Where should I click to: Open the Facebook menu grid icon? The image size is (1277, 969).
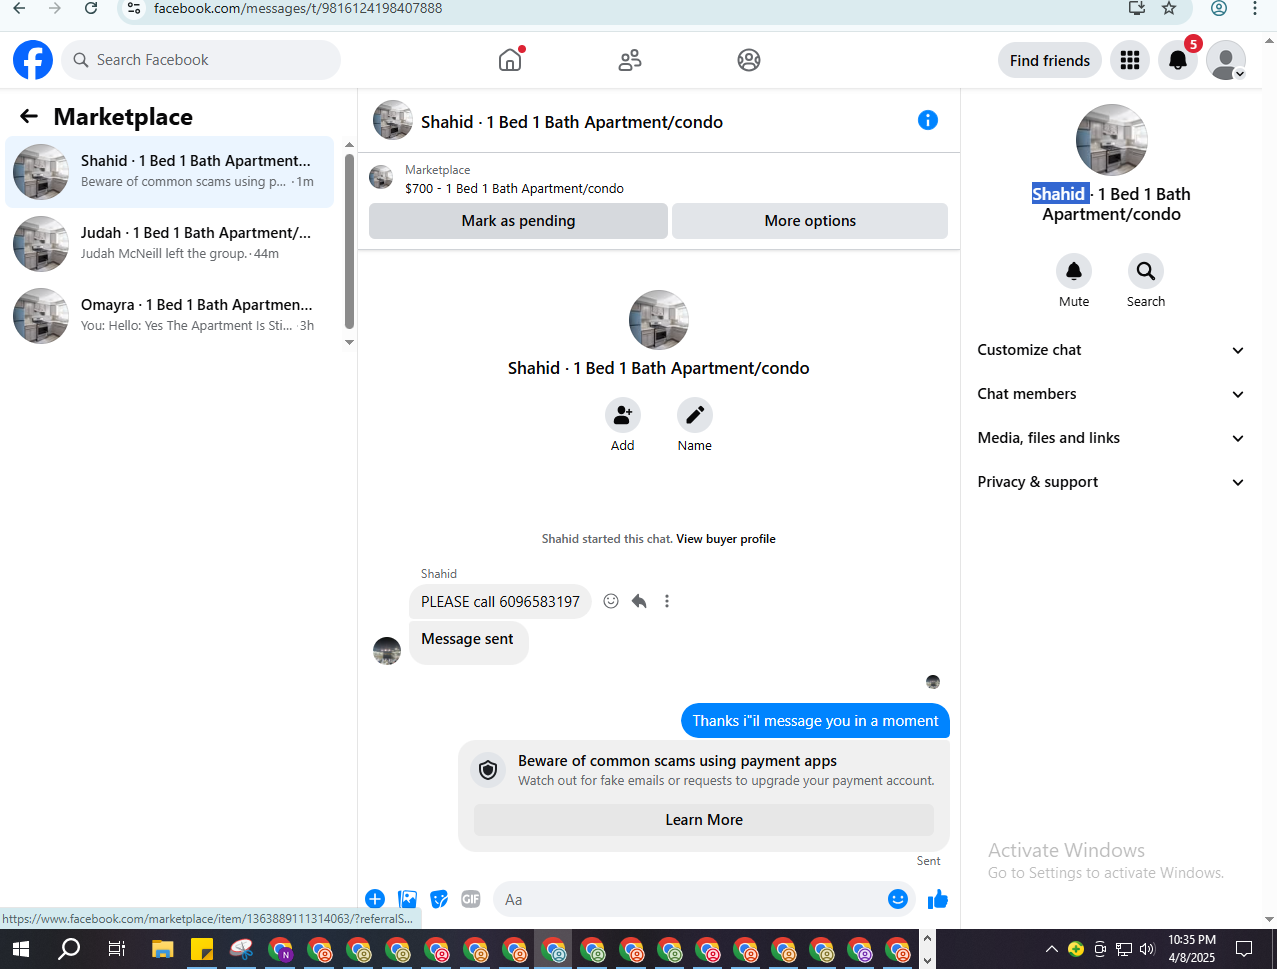click(1130, 60)
